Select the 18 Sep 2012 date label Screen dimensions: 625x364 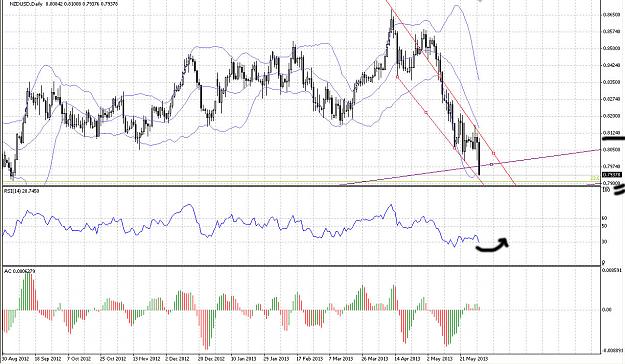pos(47,359)
